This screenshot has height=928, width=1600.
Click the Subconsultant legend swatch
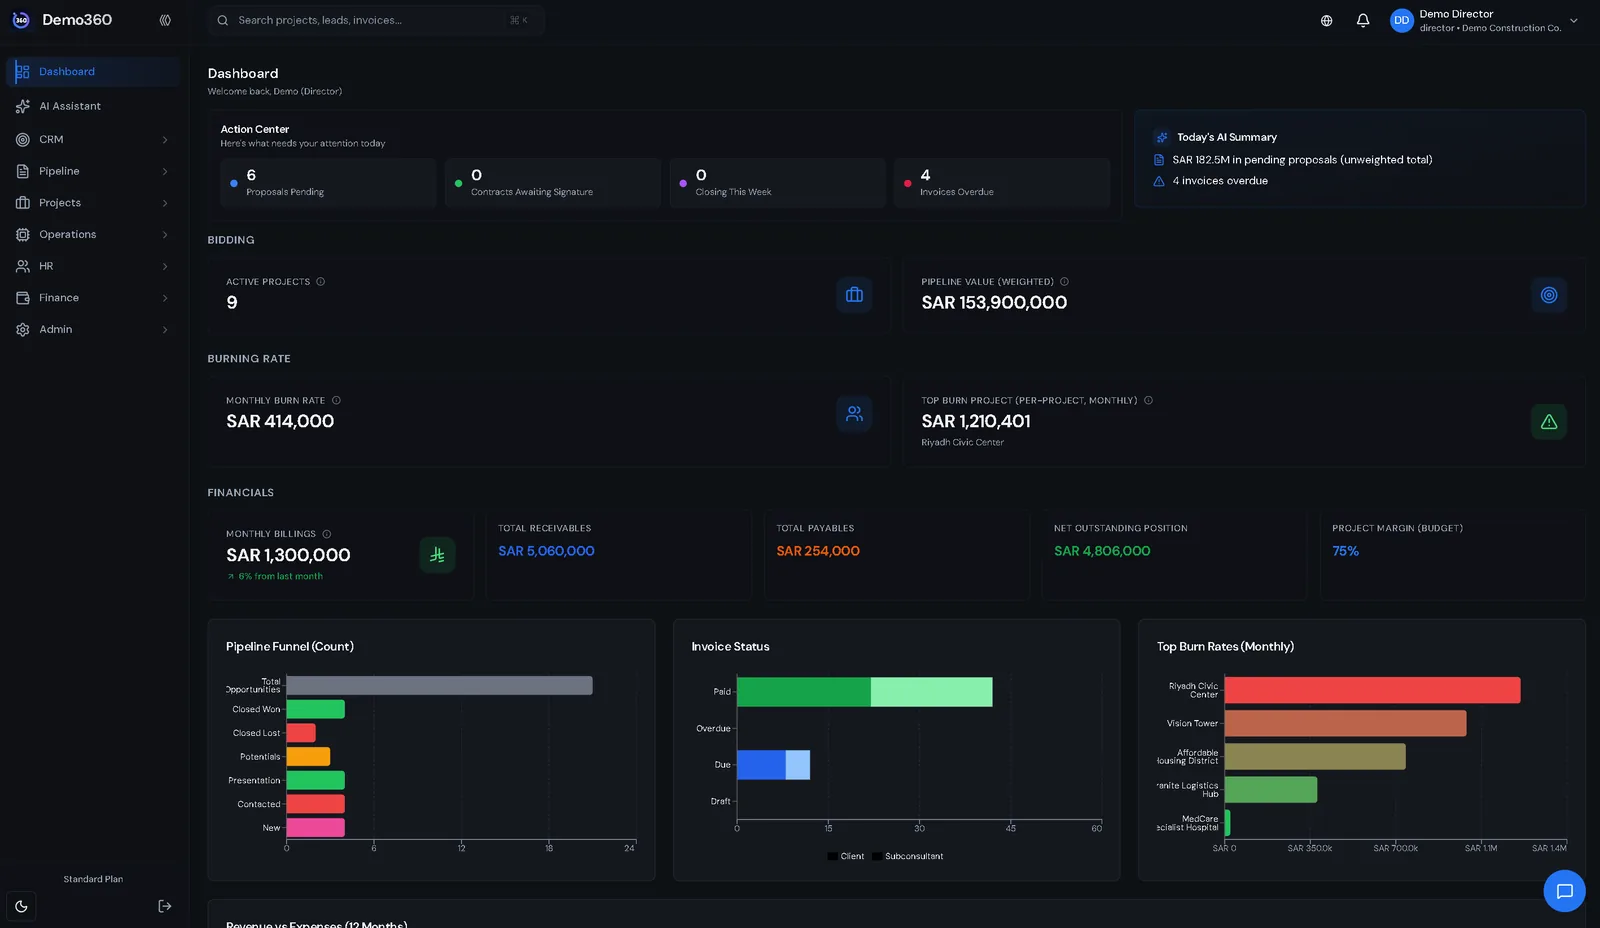(x=876, y=857)
